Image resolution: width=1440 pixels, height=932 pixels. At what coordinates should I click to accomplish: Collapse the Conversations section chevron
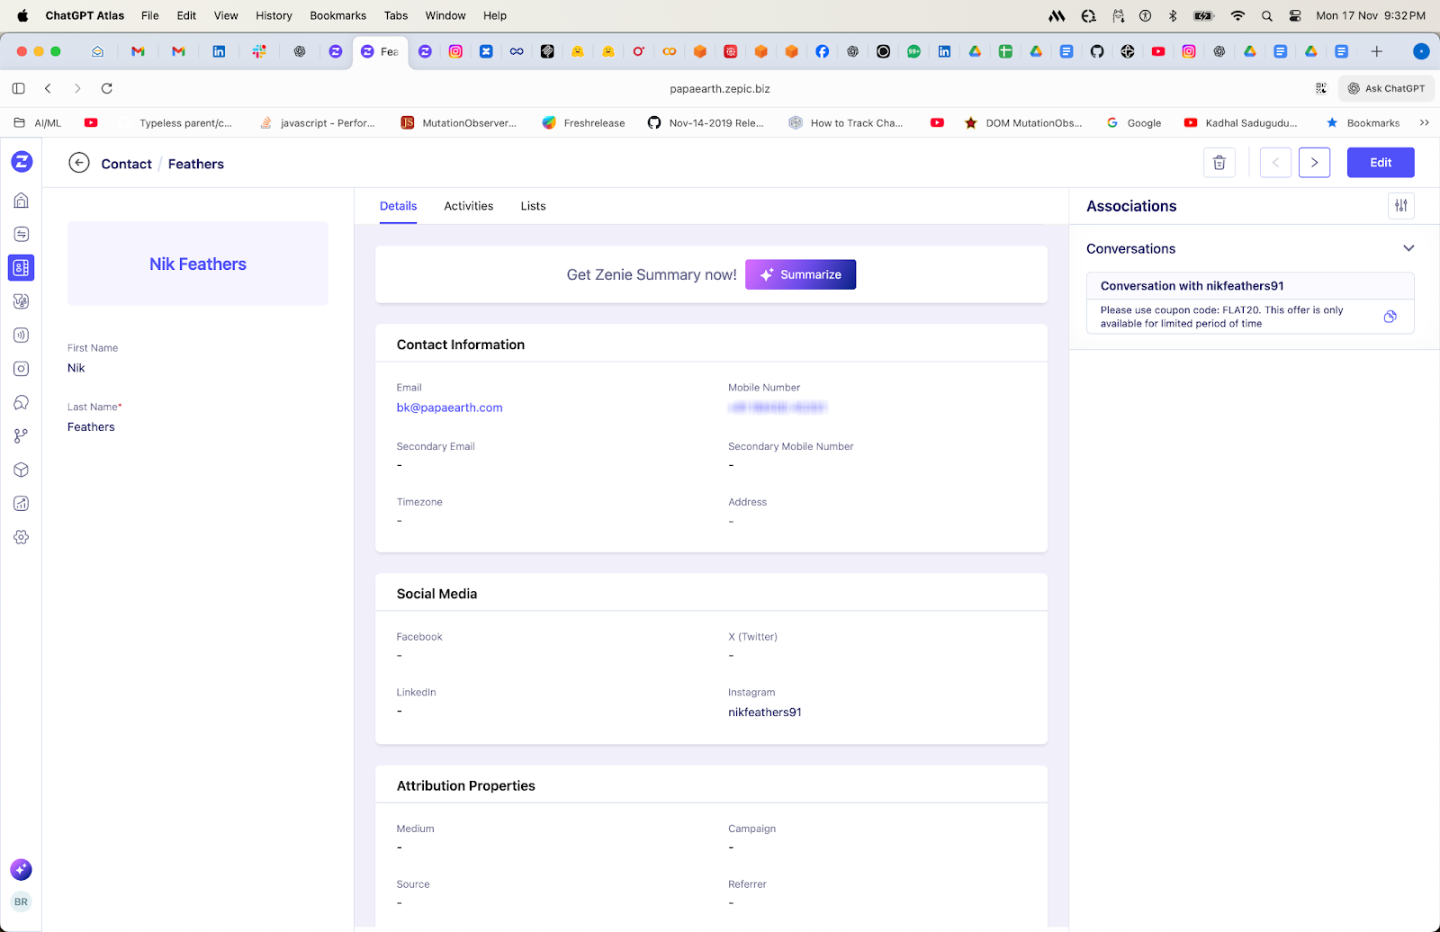1408,249
